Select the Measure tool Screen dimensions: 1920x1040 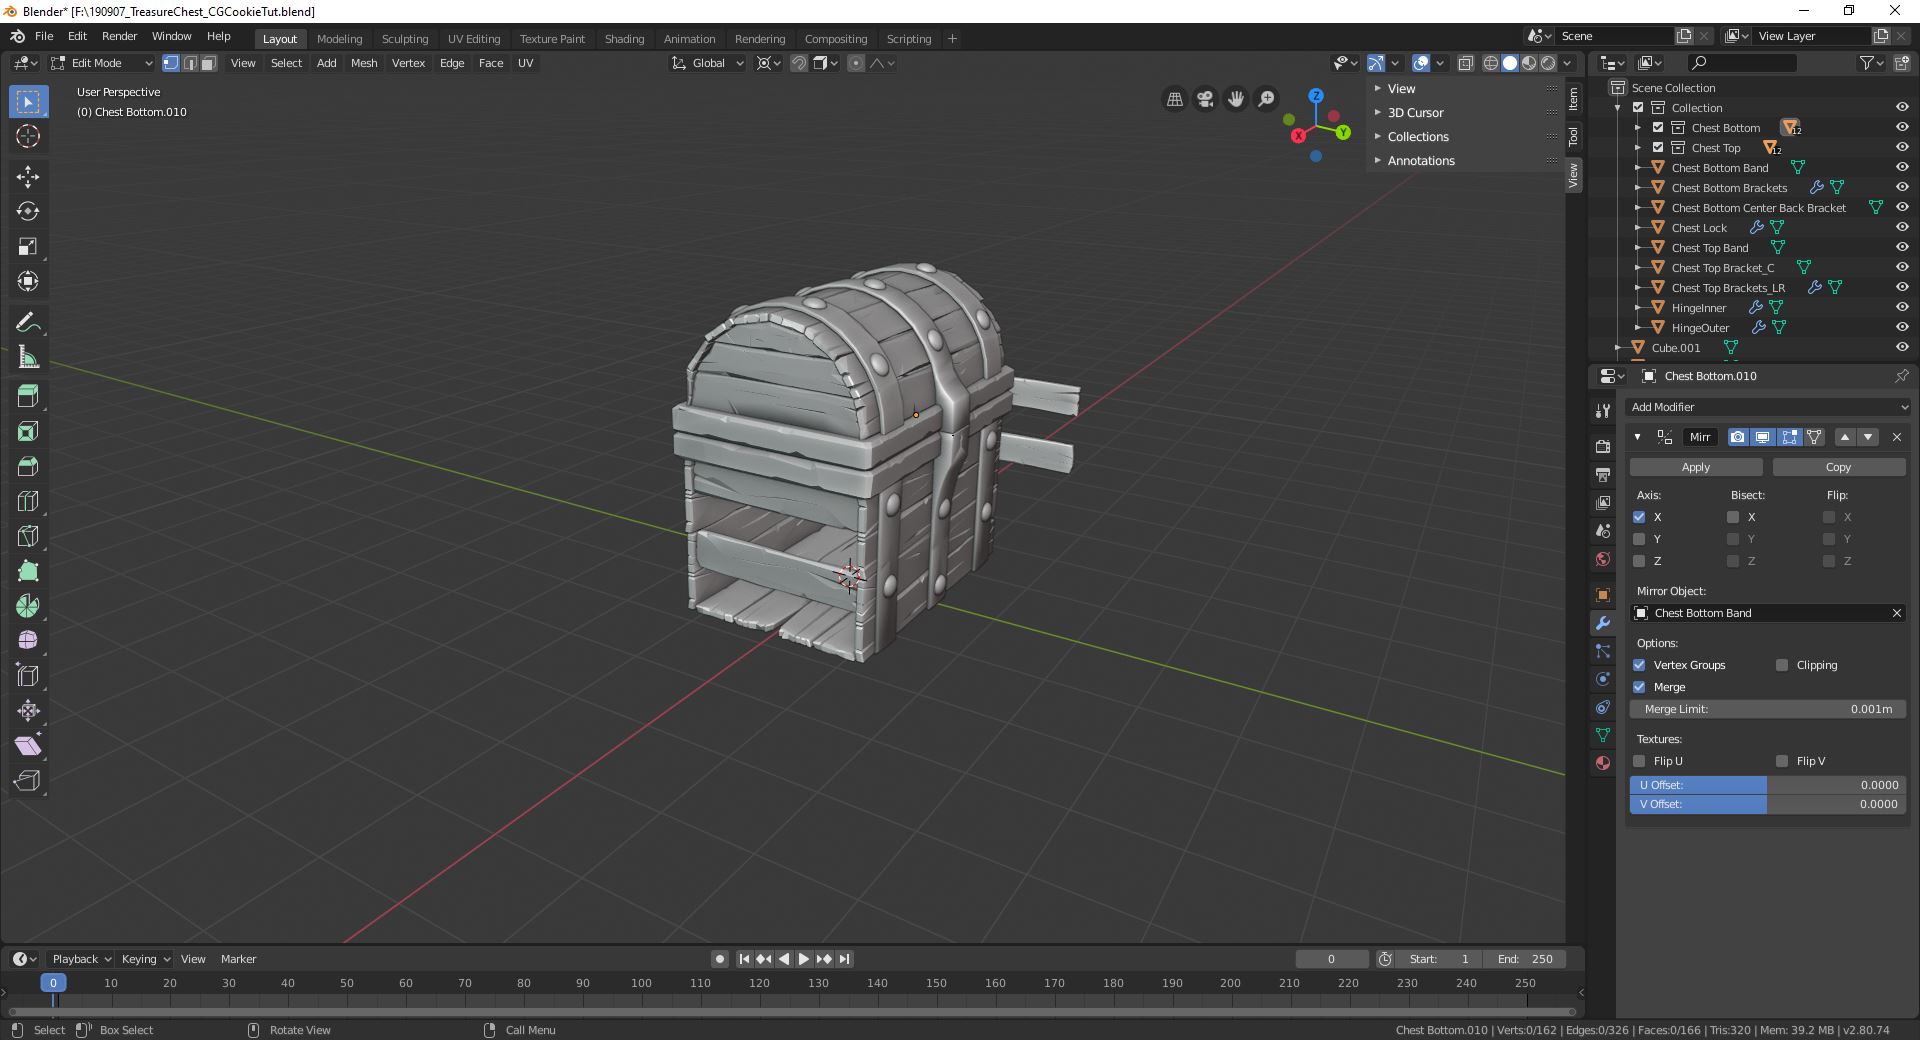pos(28,358)
